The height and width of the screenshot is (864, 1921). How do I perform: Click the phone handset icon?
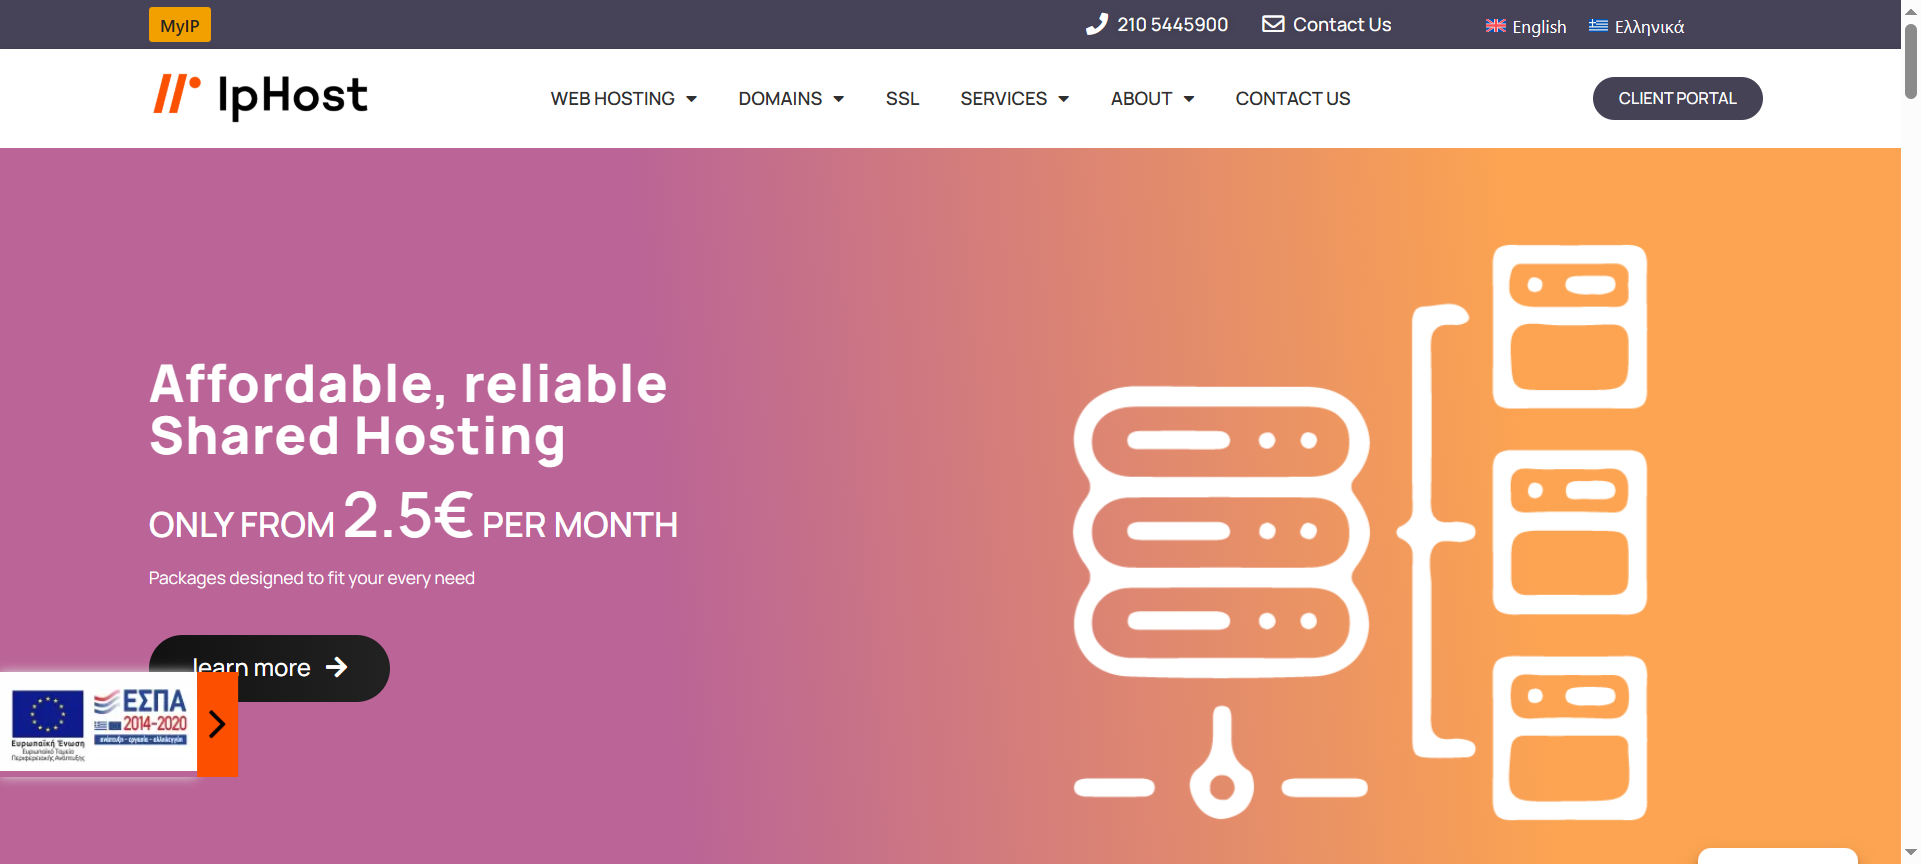click(x=1097, y=24)
